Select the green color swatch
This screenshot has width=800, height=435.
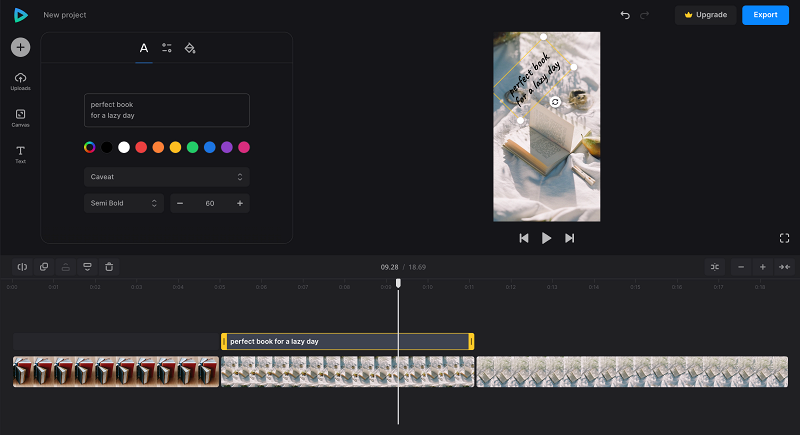coord(192,147)
